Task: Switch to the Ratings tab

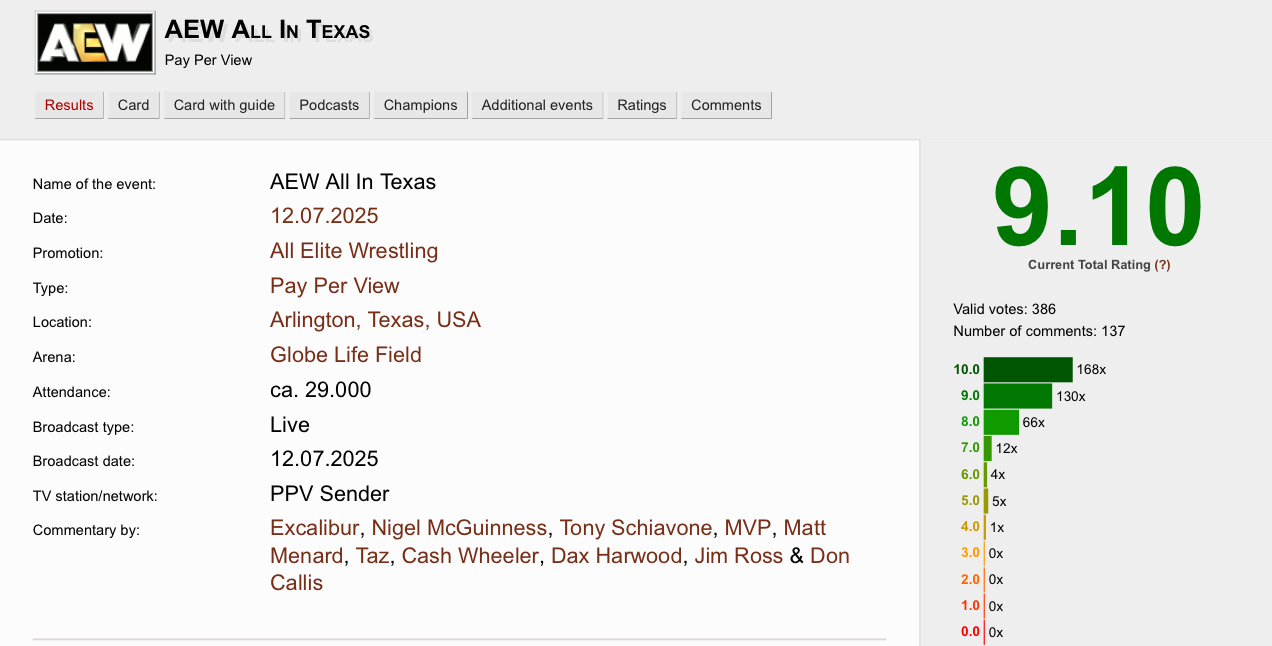Action: click(642, 105)
